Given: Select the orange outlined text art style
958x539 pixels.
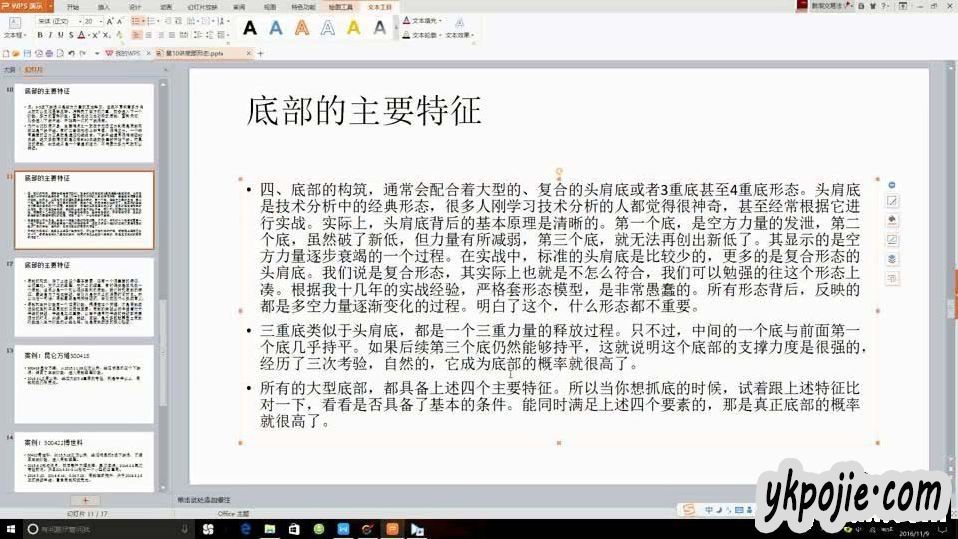Looking at the screenshot, I should (301, 28).
